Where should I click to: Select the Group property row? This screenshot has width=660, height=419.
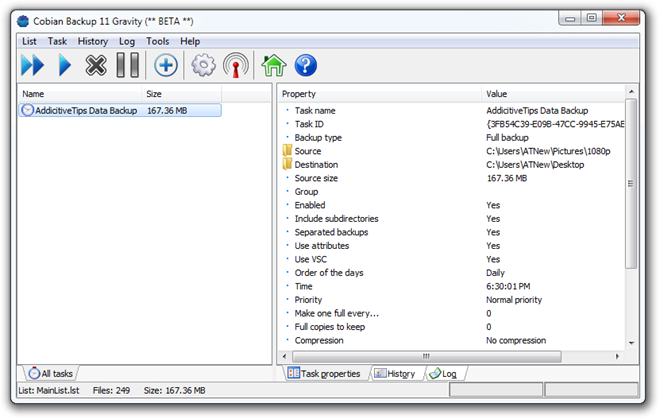[452, 192]
